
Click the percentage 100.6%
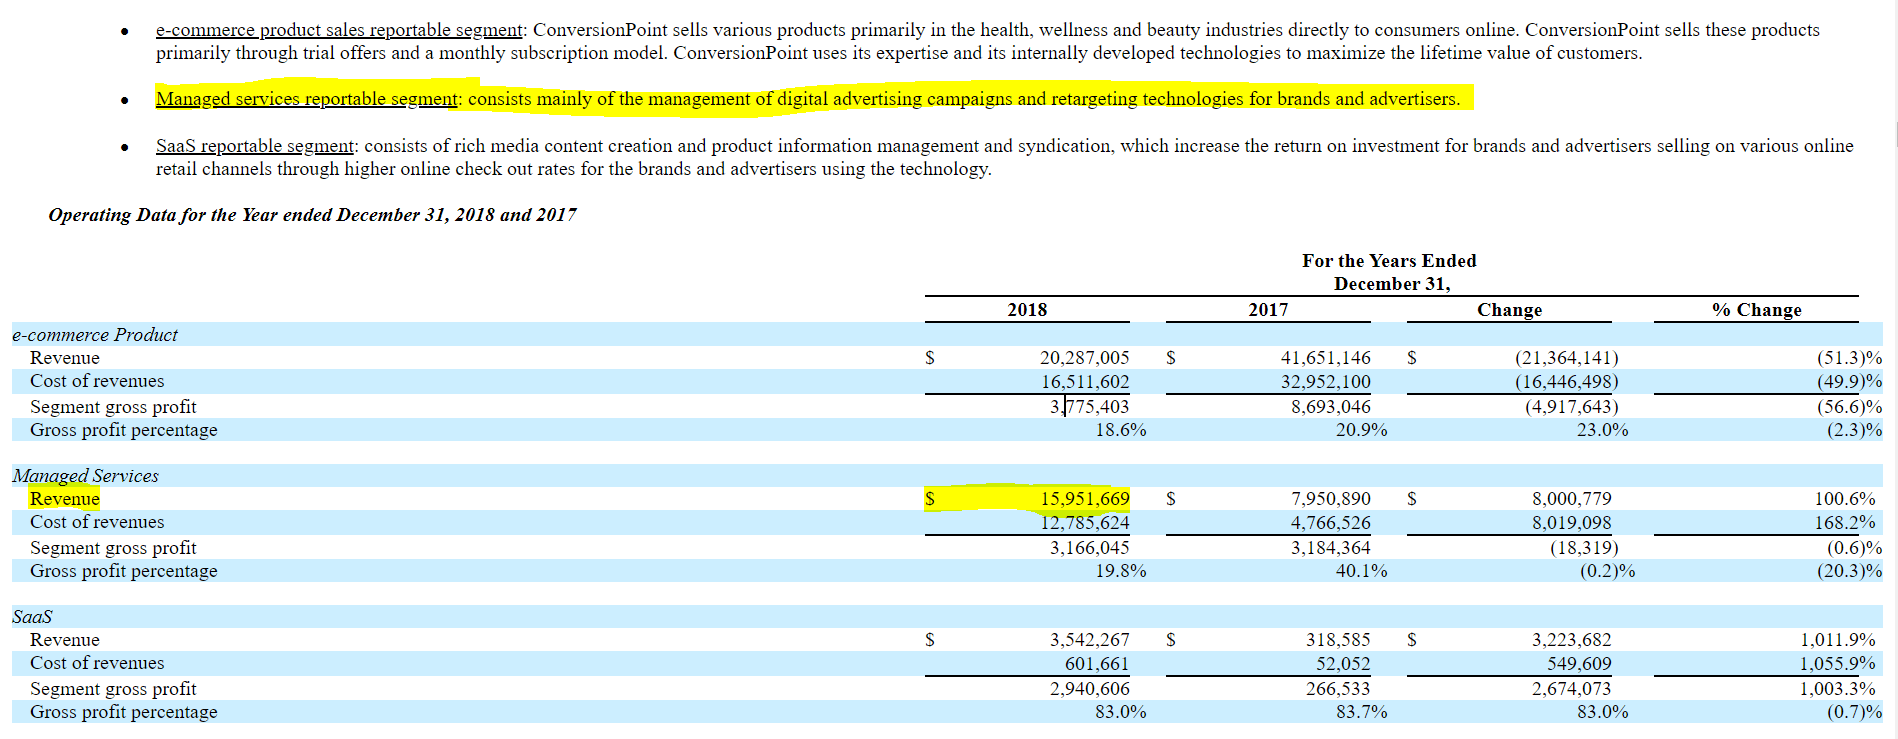click(x=1845, y=499)
